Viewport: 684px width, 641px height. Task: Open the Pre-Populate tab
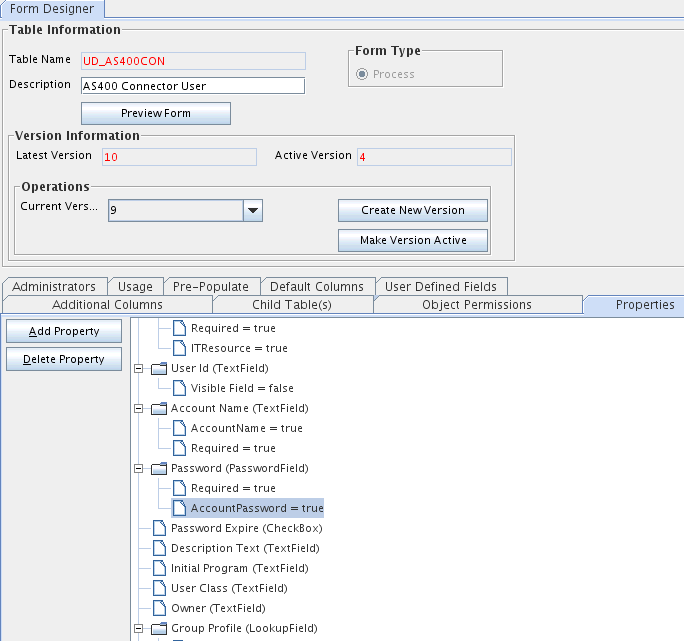point(211,287)
